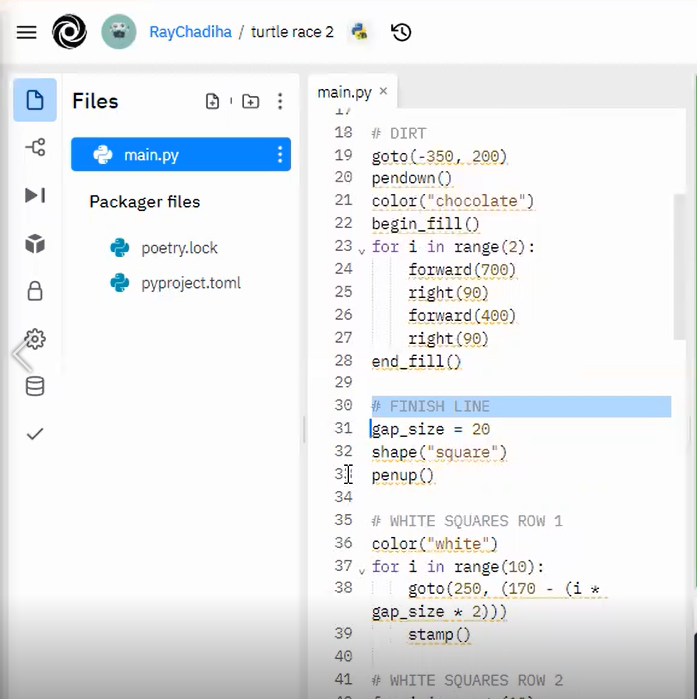The image size is (697, 699).
Task: Open Secrets lock icon in sidebar
Action: 35,291
